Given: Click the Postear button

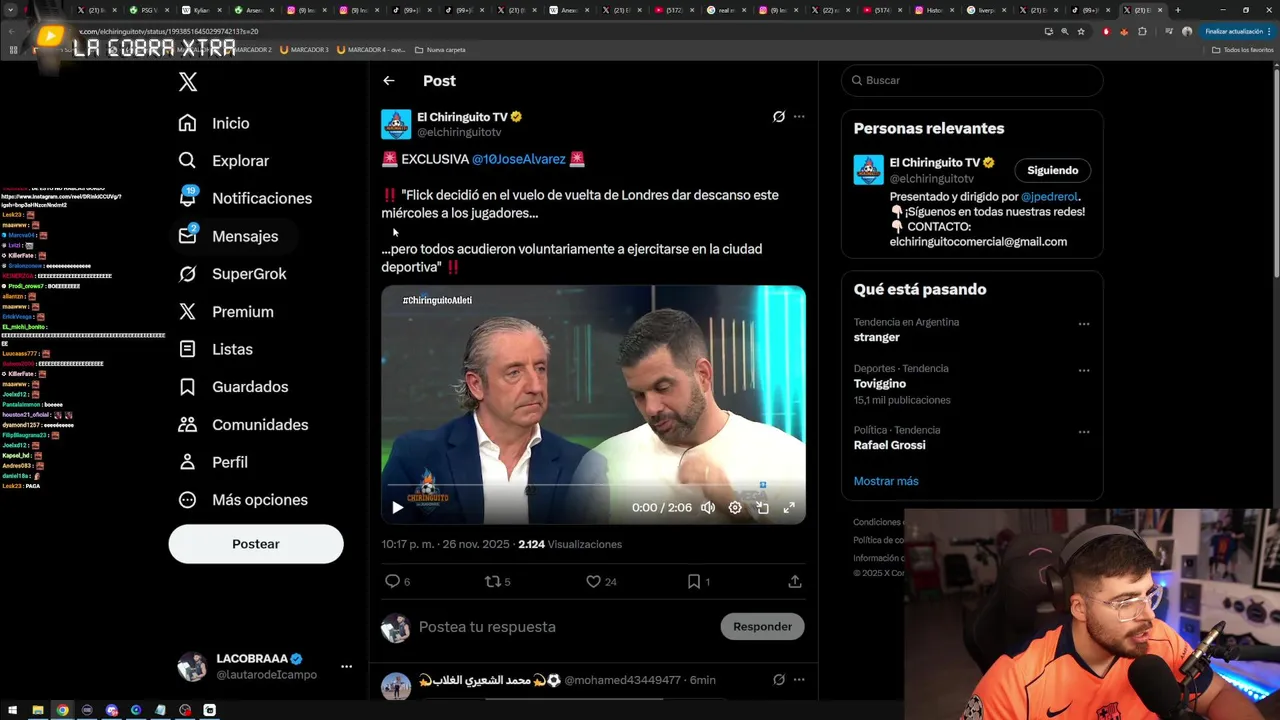Looking at the screenshot, I should tap(256, 544).
